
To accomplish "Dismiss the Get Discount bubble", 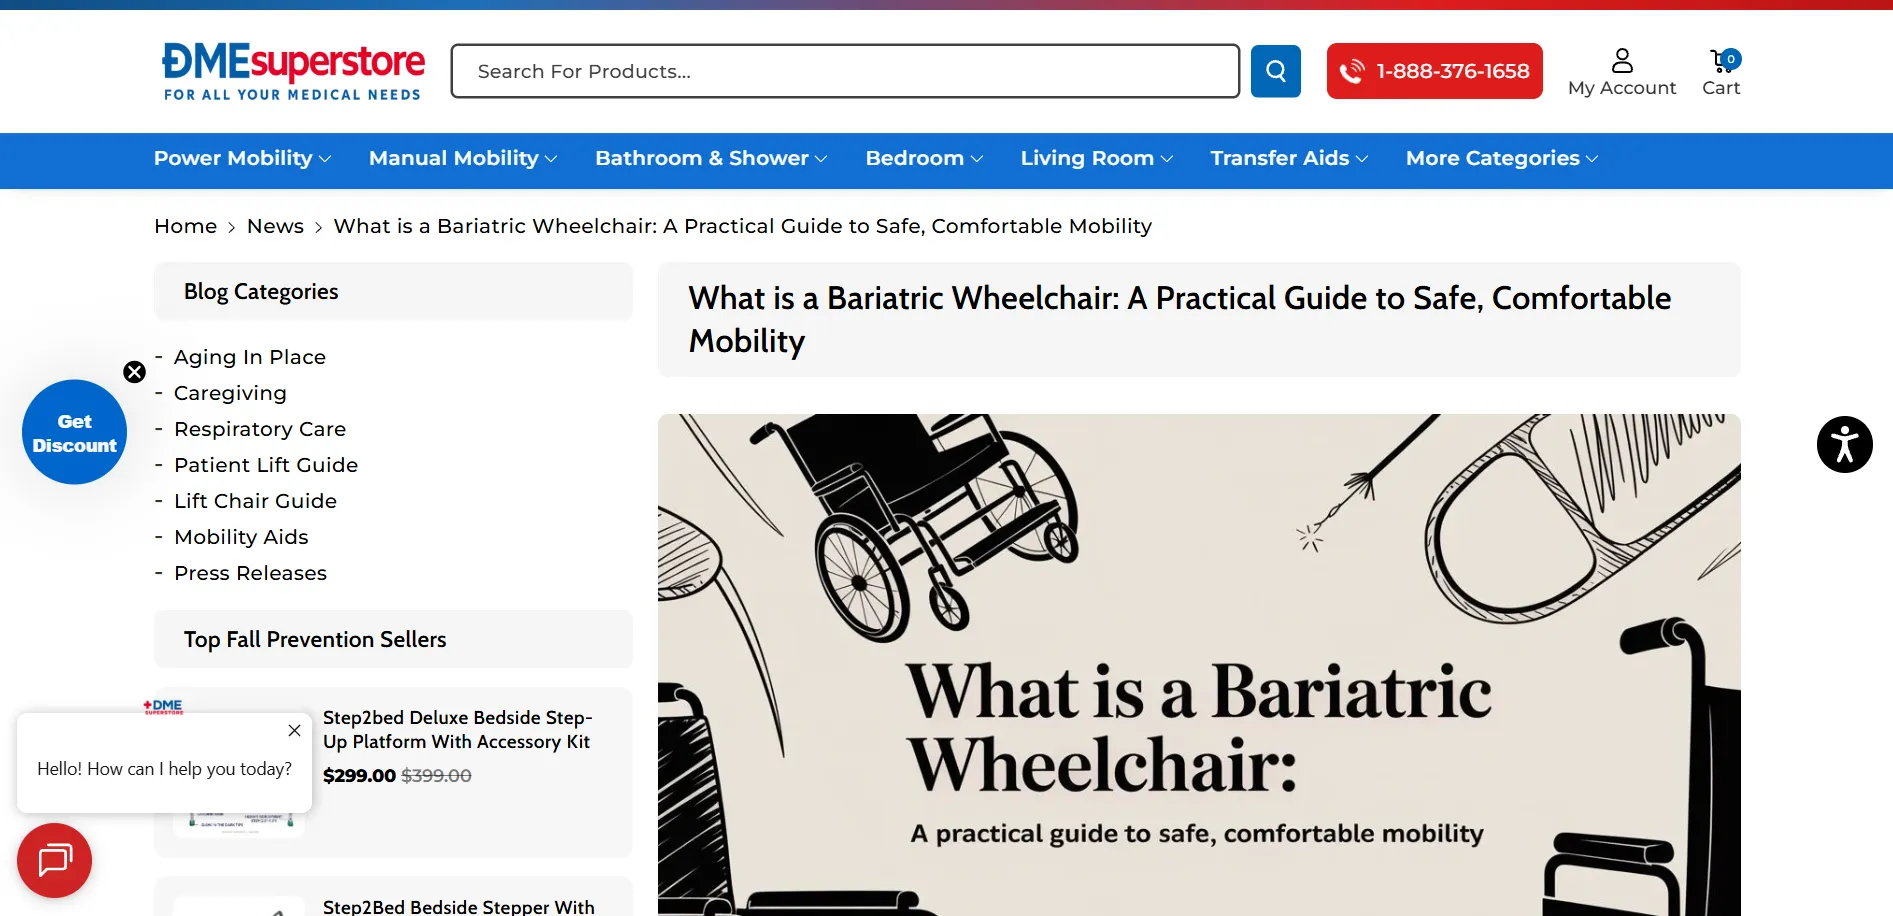I will click(134, 372).
